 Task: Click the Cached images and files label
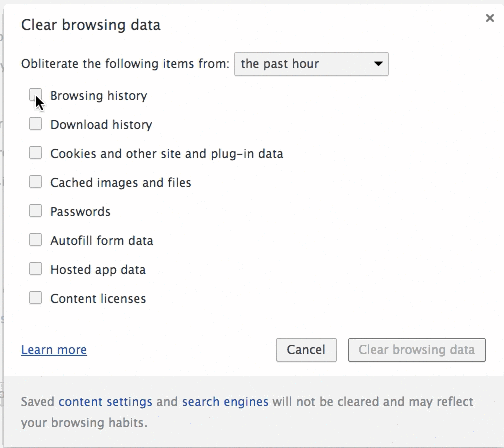(121, 183)
